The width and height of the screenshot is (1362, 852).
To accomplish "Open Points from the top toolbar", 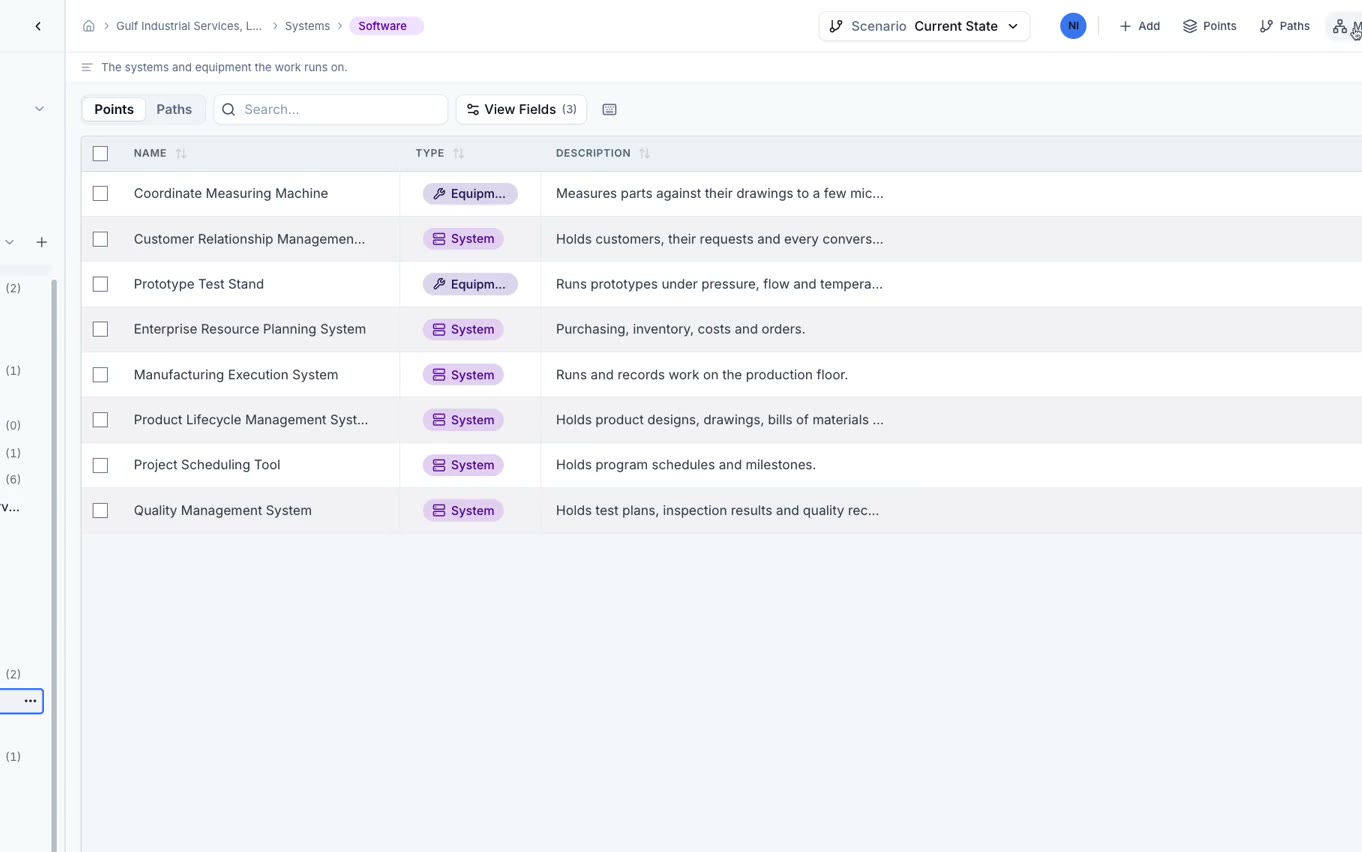I will click(x=1209, y=26).
